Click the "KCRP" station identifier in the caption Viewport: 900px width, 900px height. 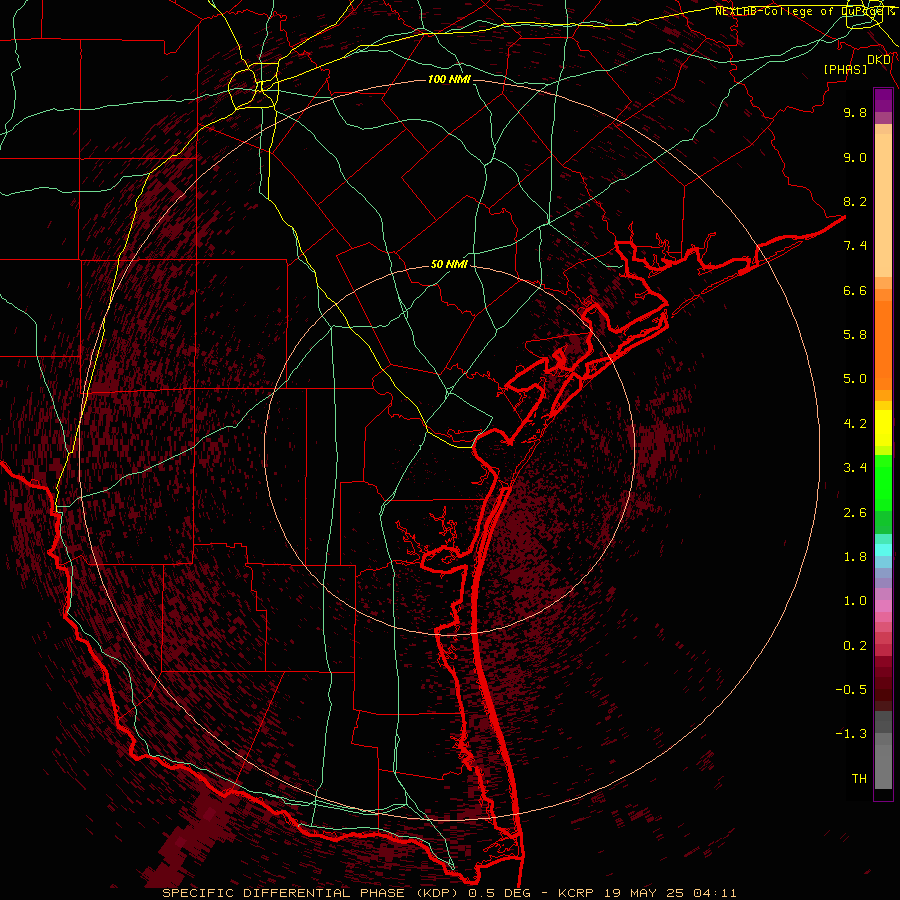[574, 893]
